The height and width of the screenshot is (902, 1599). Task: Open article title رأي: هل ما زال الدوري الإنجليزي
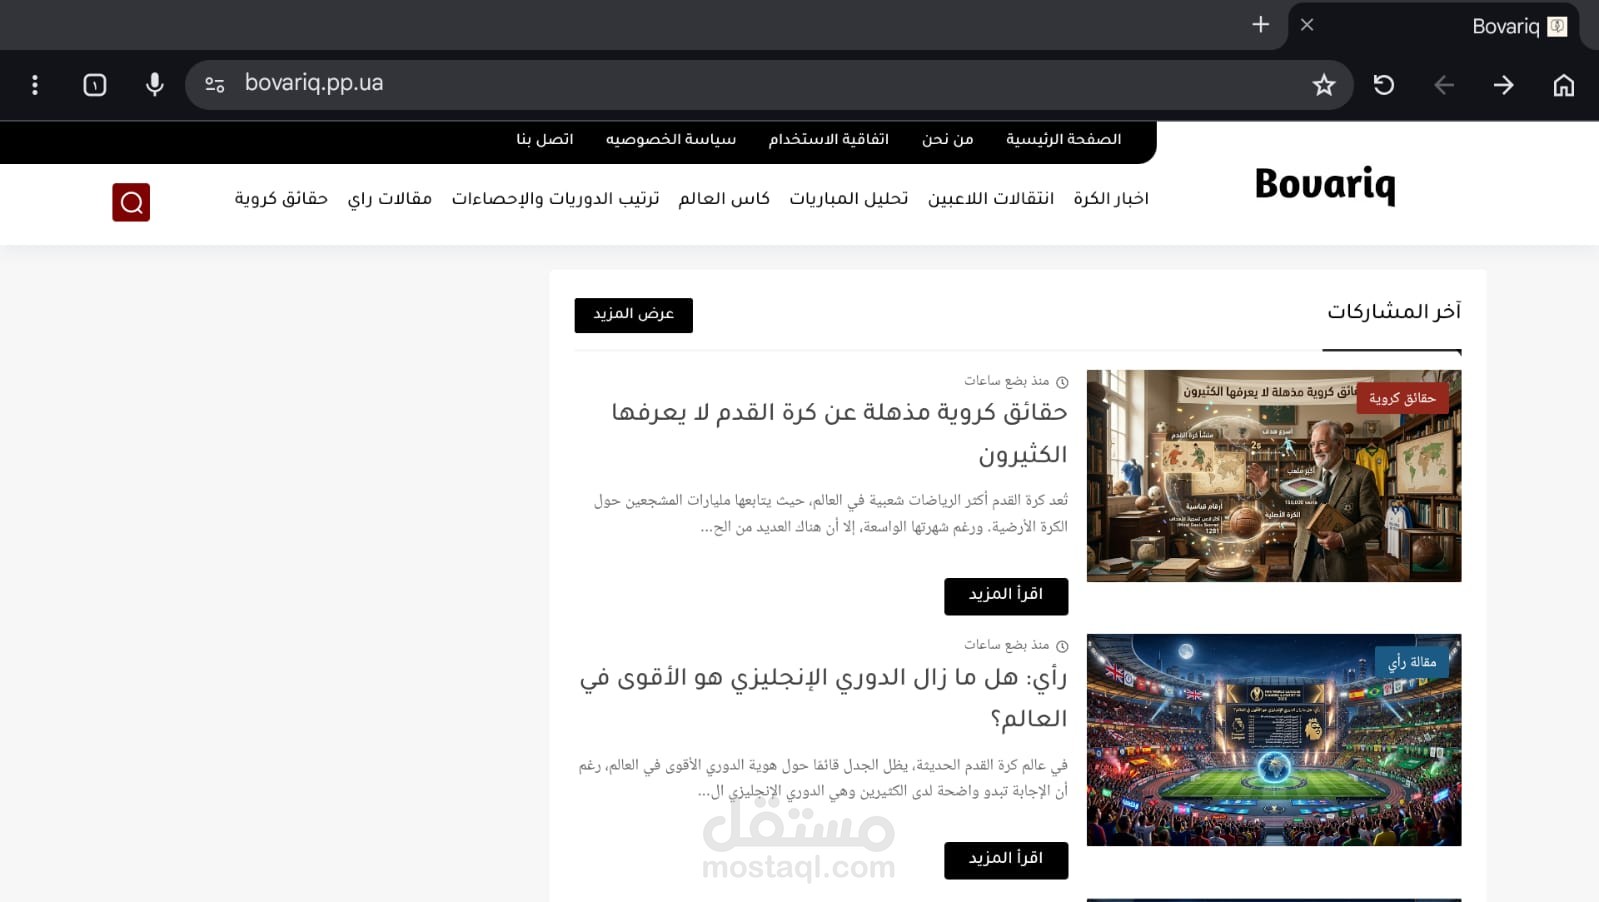click(x=823, y=698)
